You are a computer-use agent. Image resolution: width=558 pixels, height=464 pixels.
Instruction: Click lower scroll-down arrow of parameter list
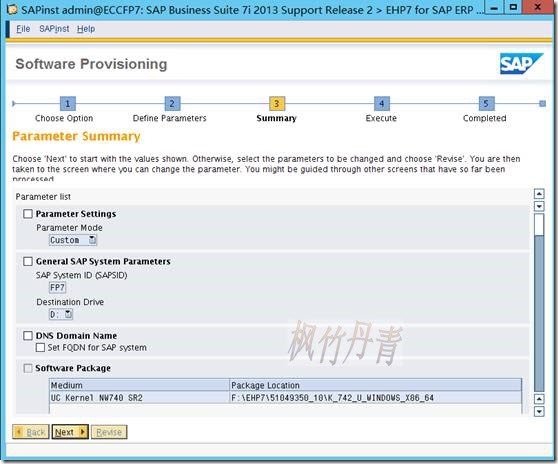(539, 412)
